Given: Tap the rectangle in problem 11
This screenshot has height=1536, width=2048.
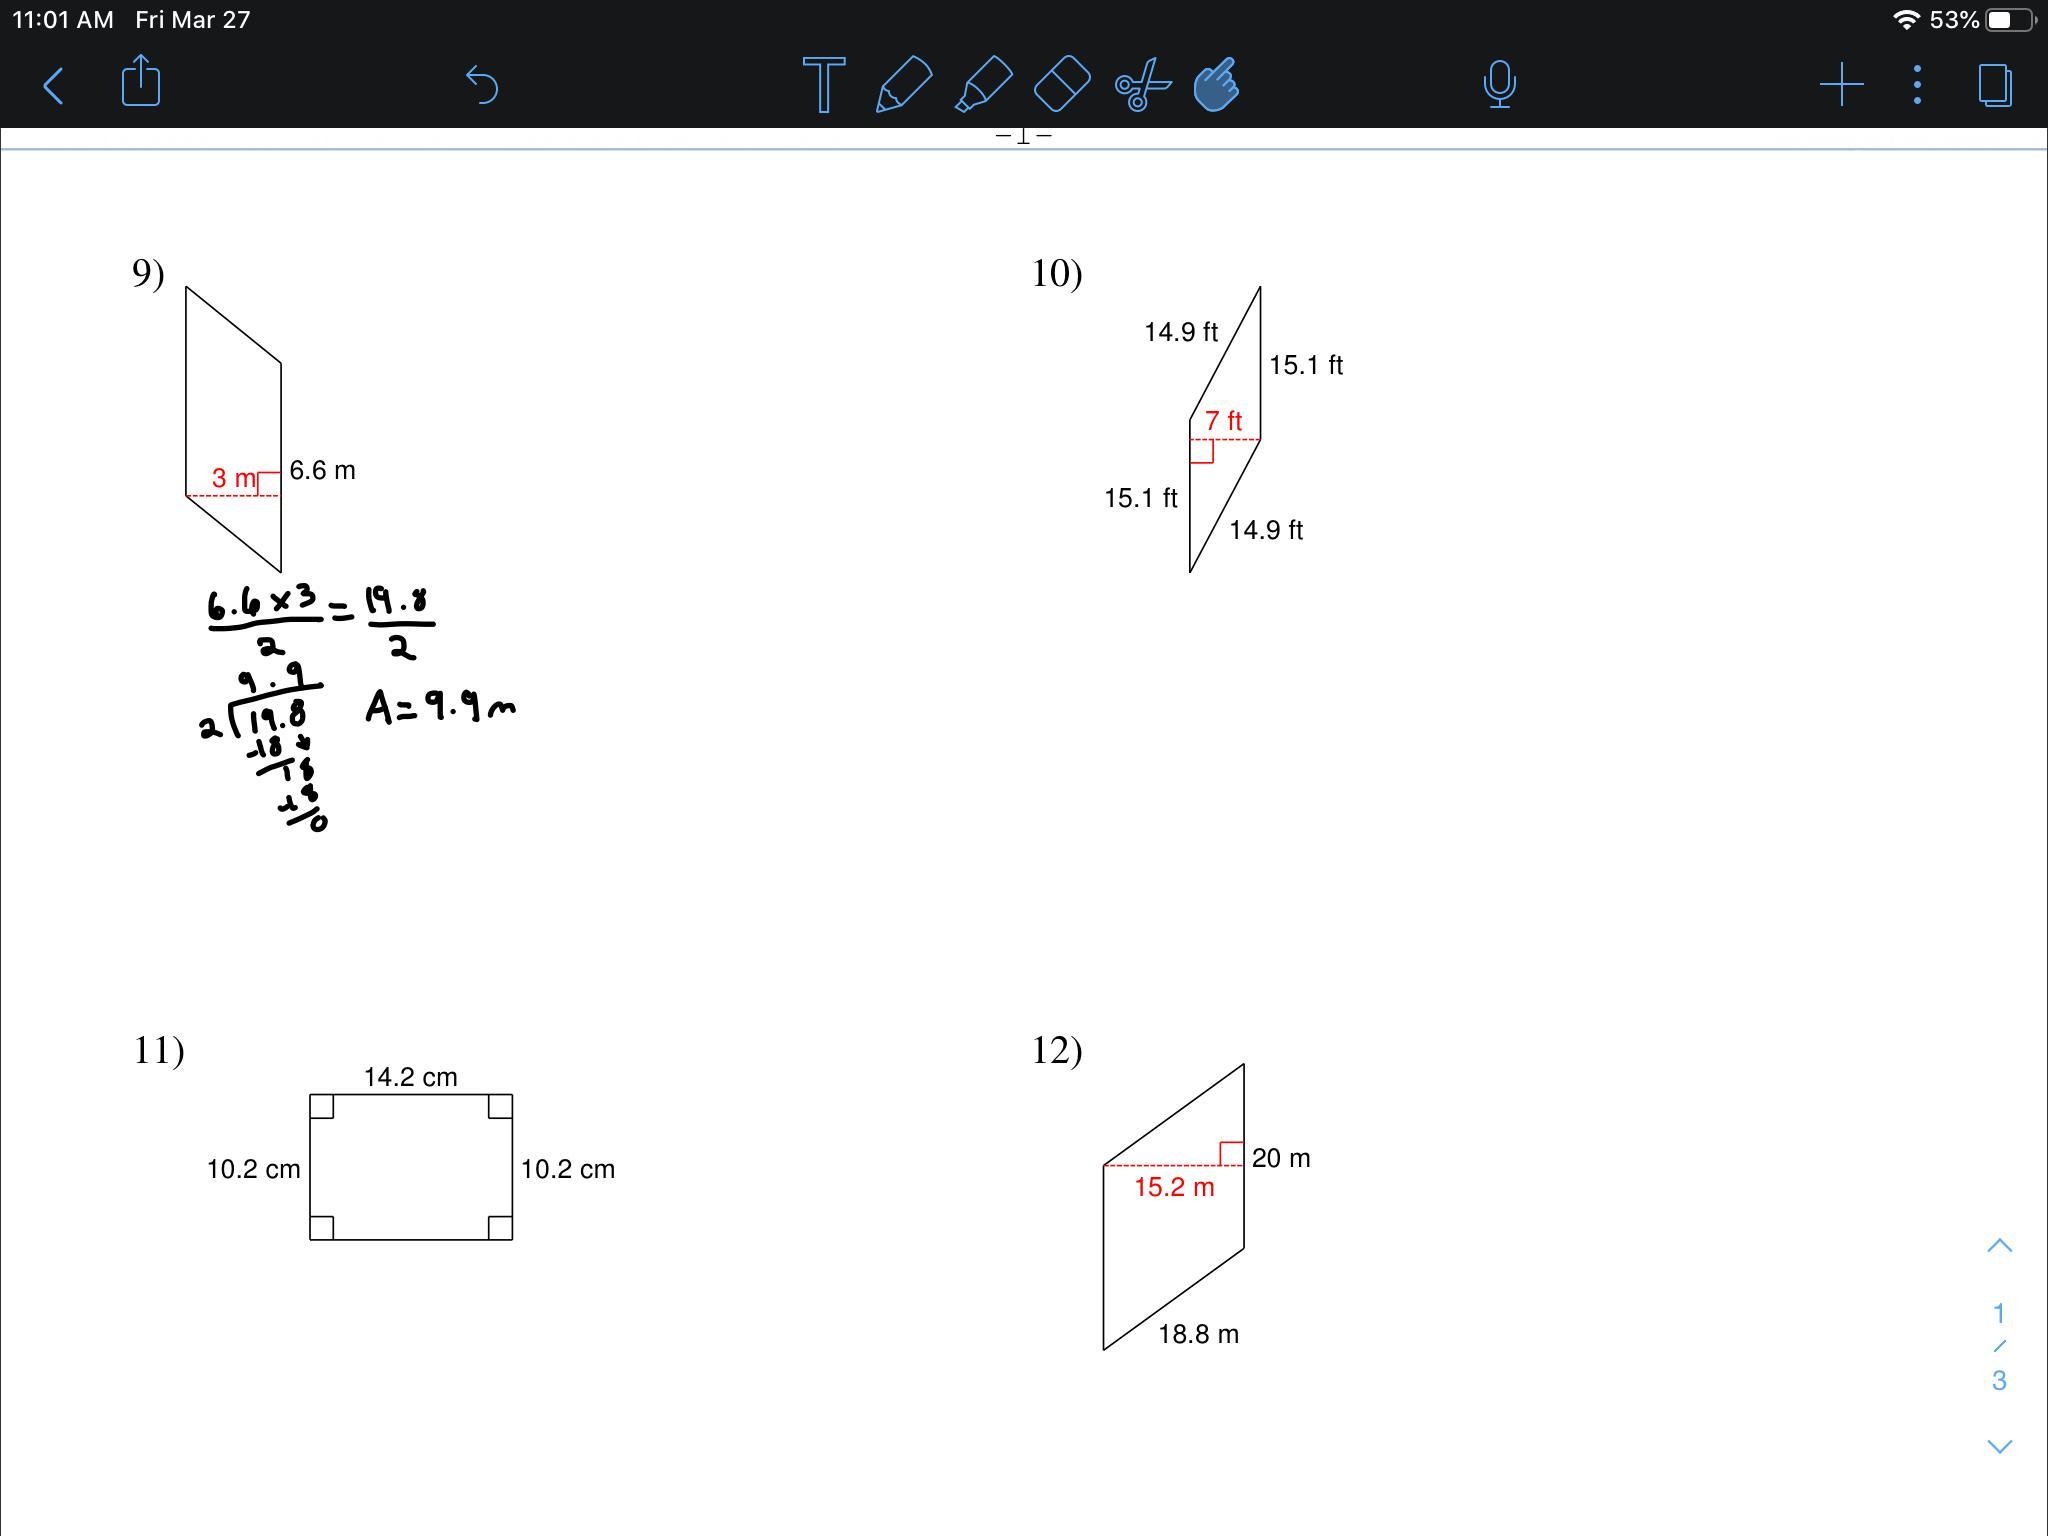Looking at the screenshot, I should 411,1167.
